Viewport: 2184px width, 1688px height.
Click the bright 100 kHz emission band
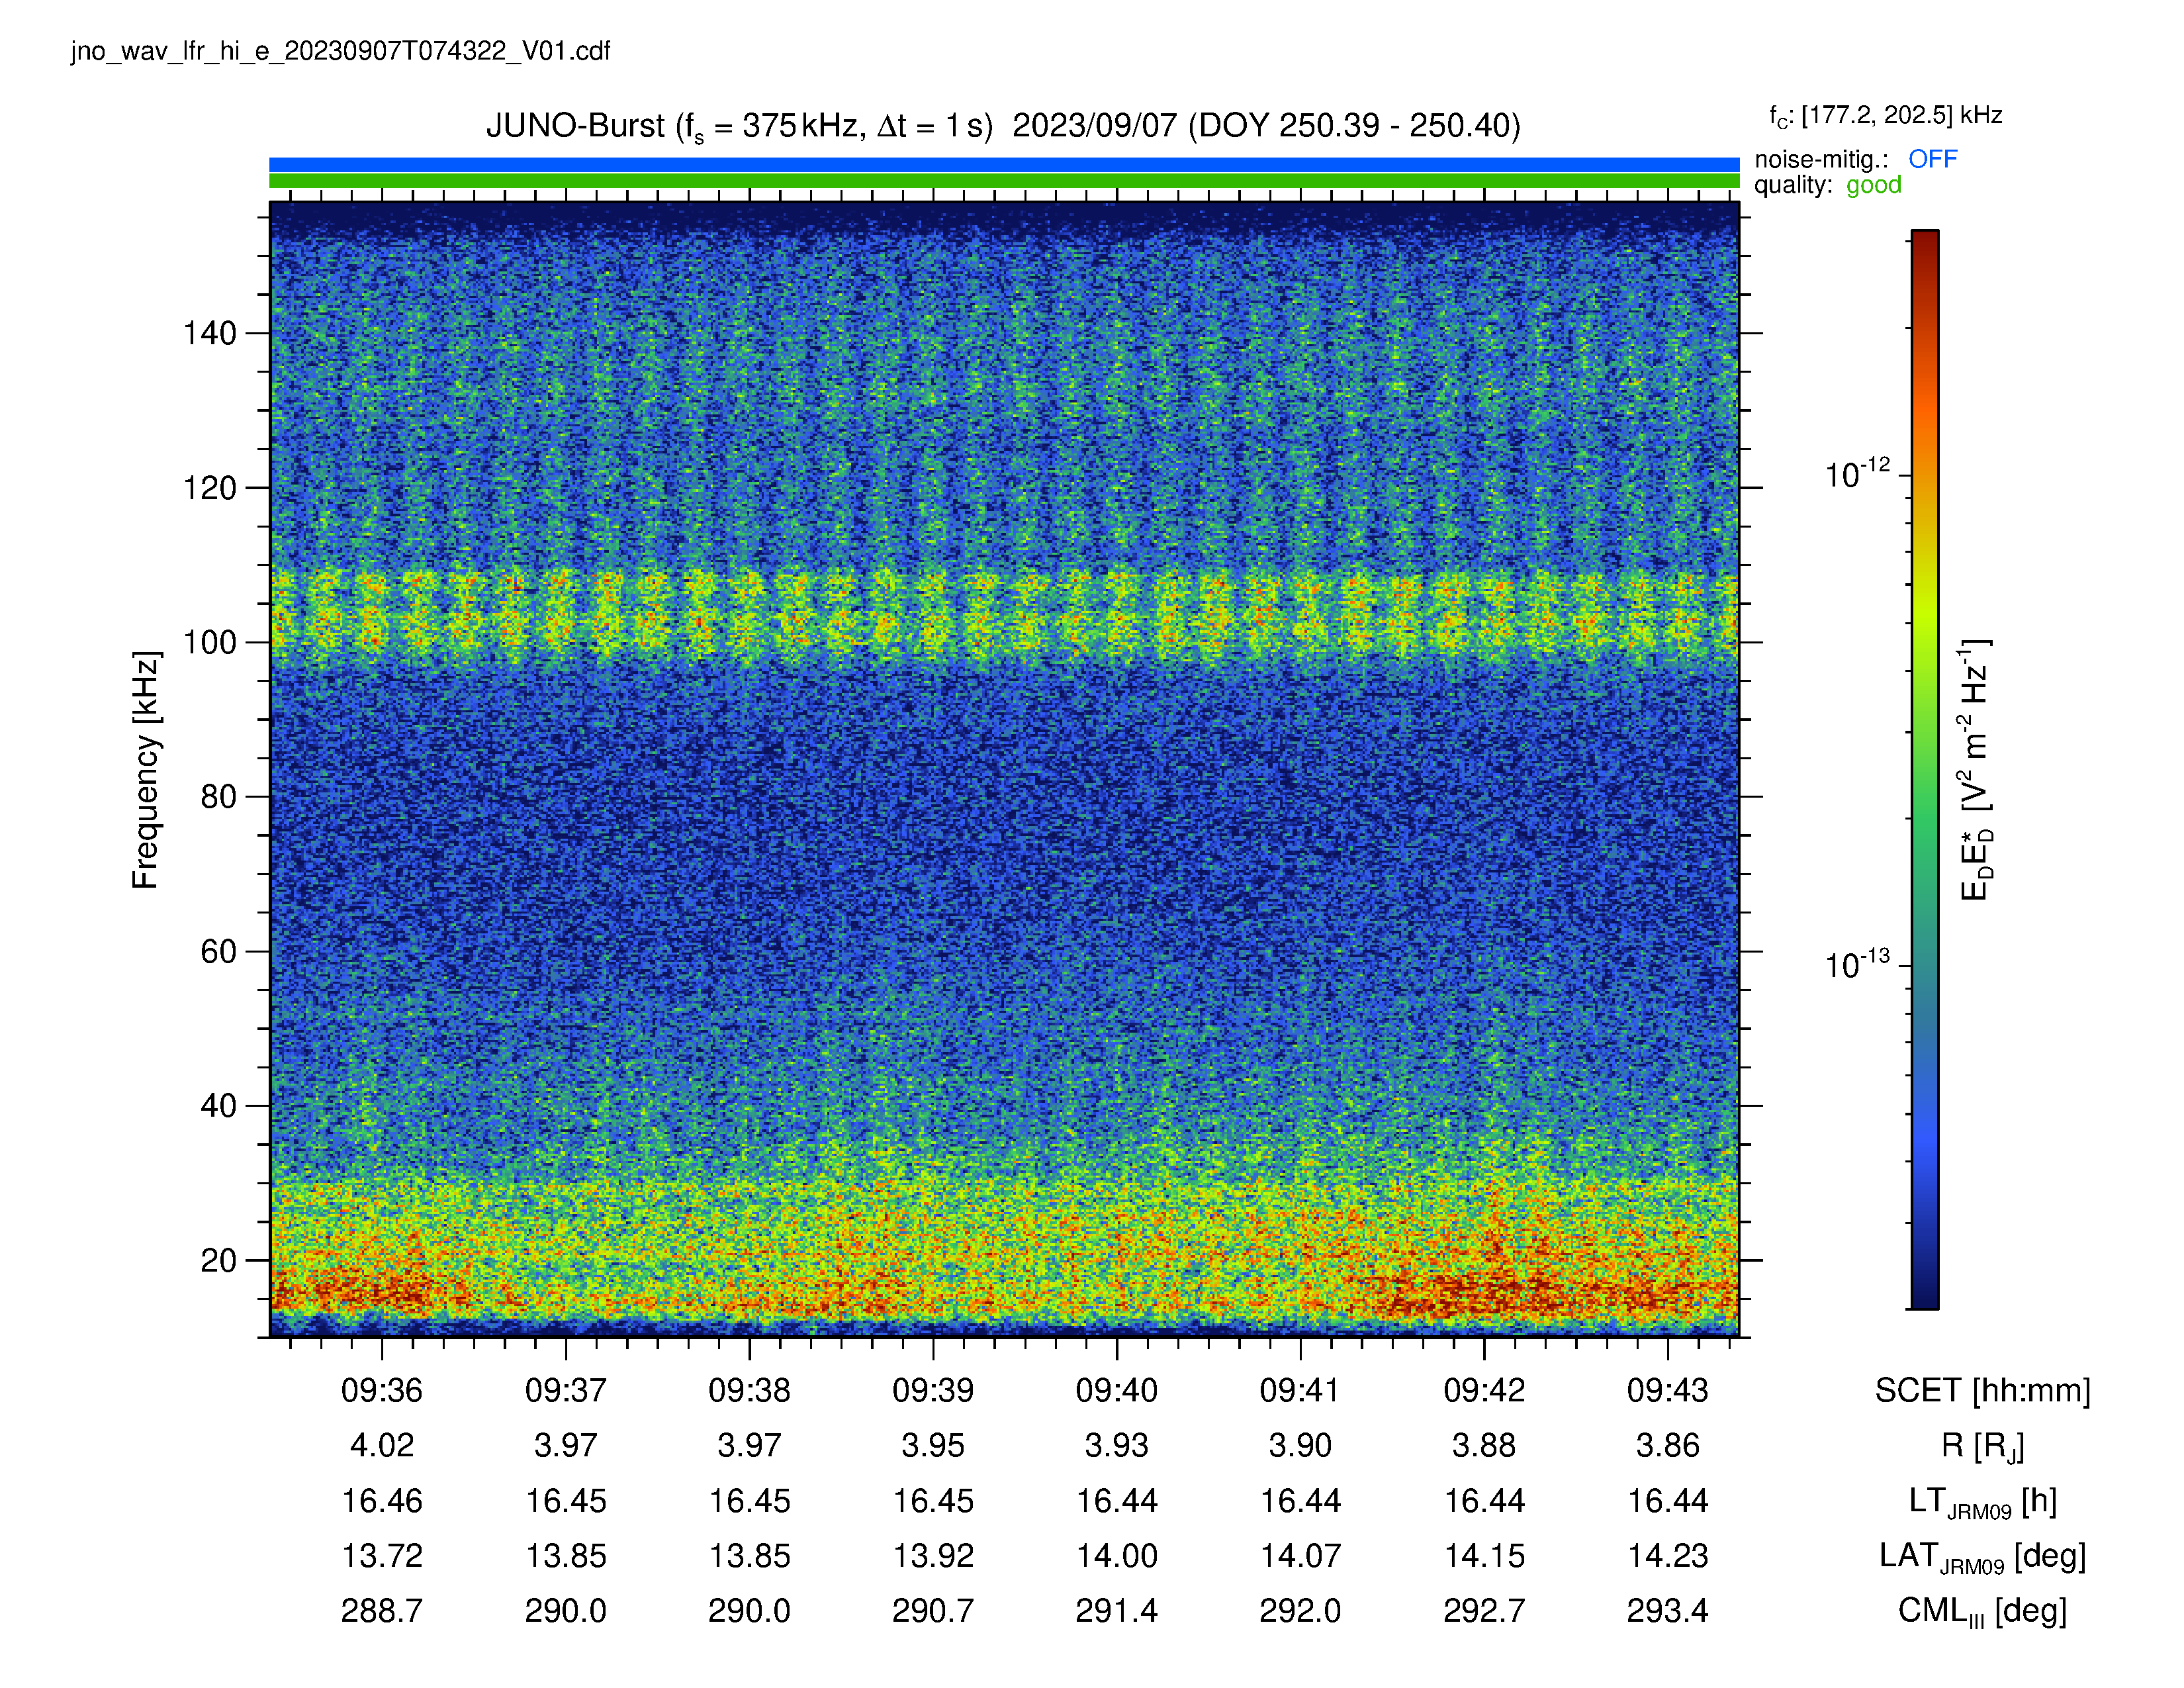pyautogui.click(x=1004, y=617)
